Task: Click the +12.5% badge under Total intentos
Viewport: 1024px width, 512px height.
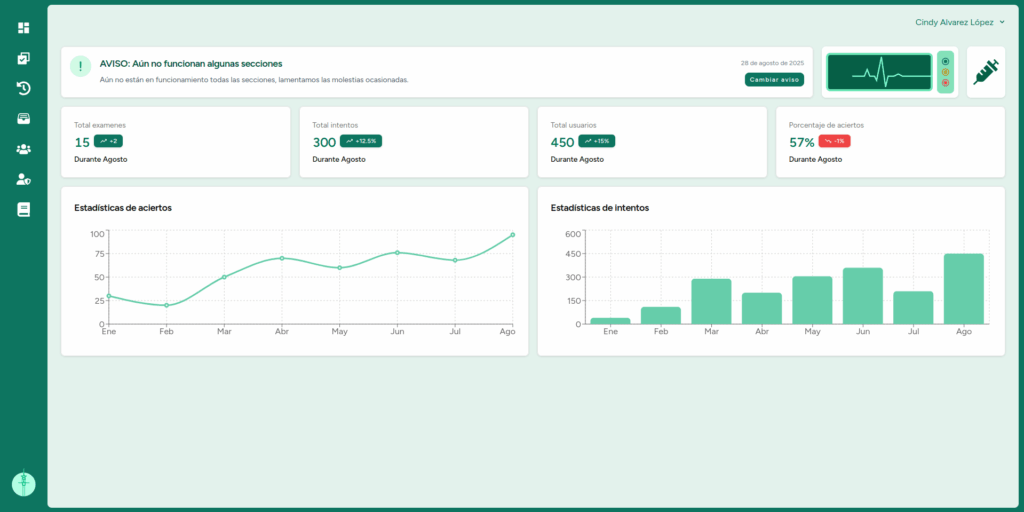Action: [361, 141]
